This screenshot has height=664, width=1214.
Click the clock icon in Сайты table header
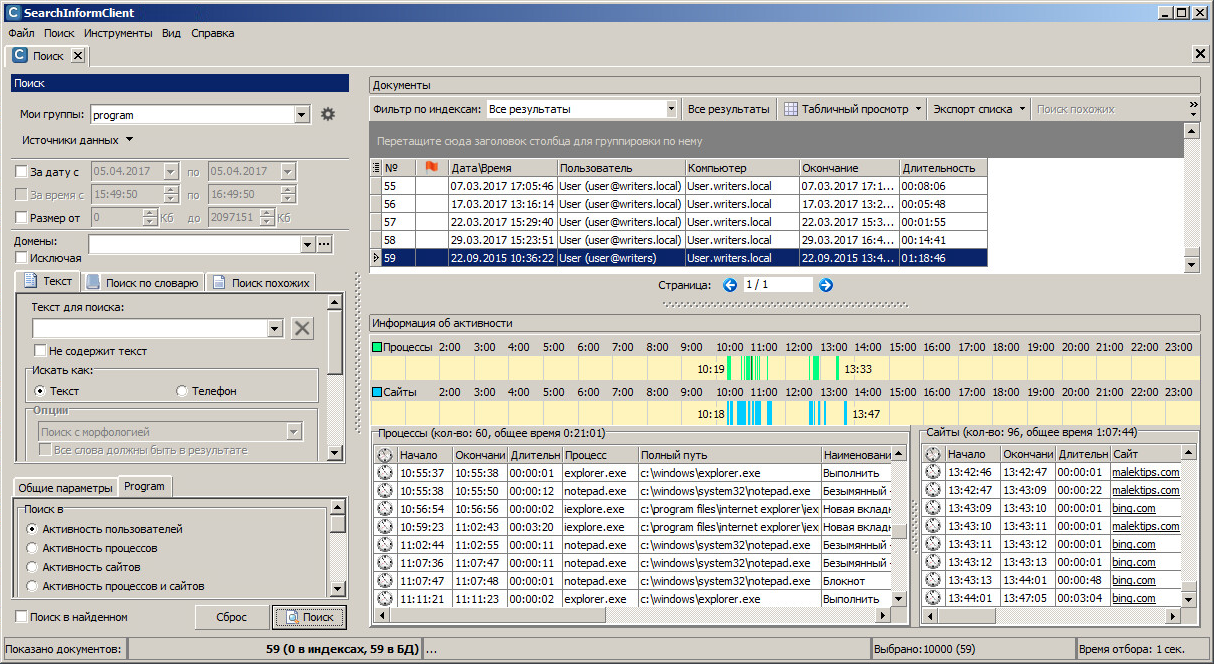coord(933,455)
